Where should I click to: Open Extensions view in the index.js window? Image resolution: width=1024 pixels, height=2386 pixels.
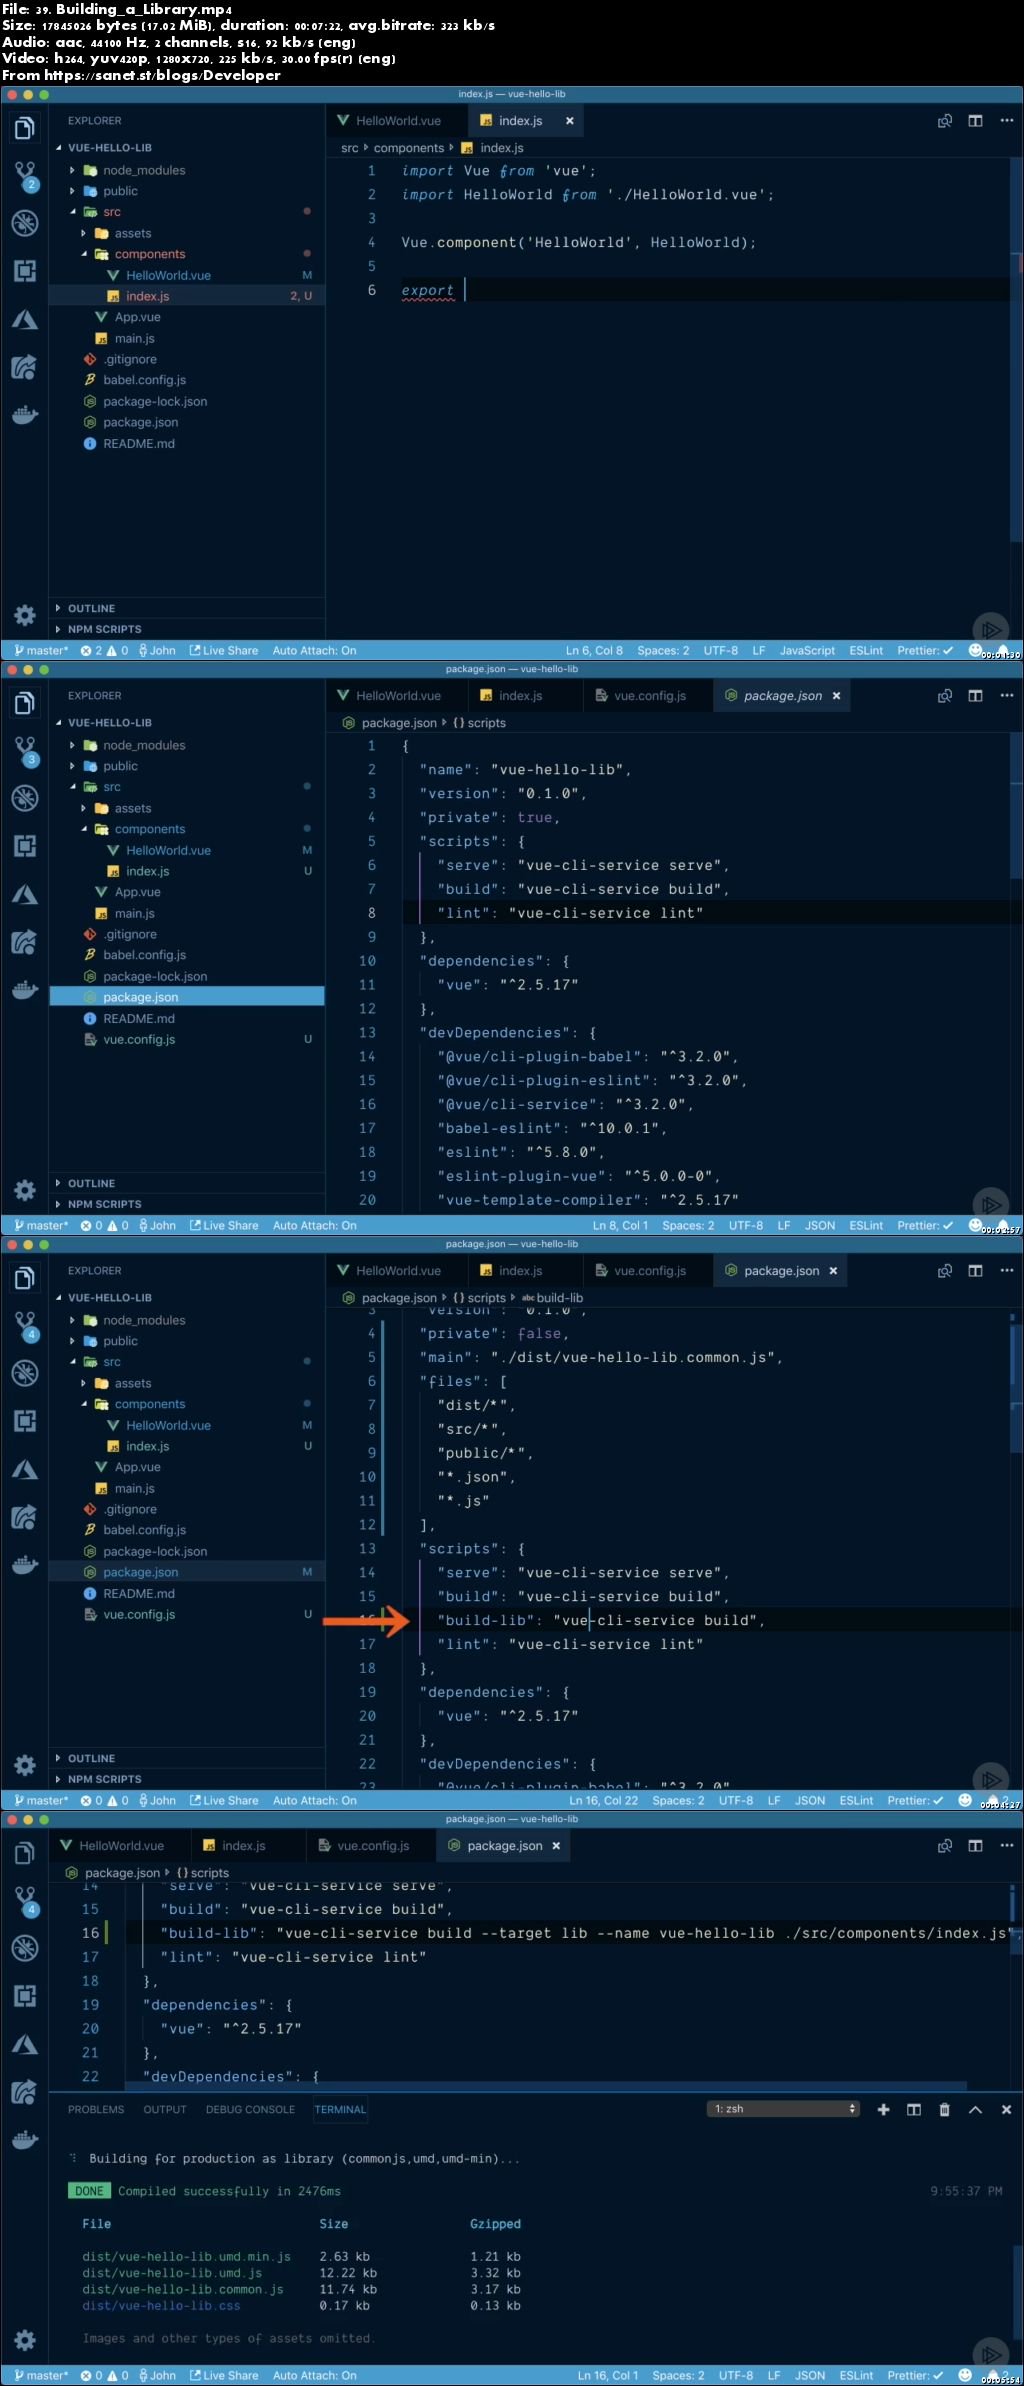coord(25,271)
